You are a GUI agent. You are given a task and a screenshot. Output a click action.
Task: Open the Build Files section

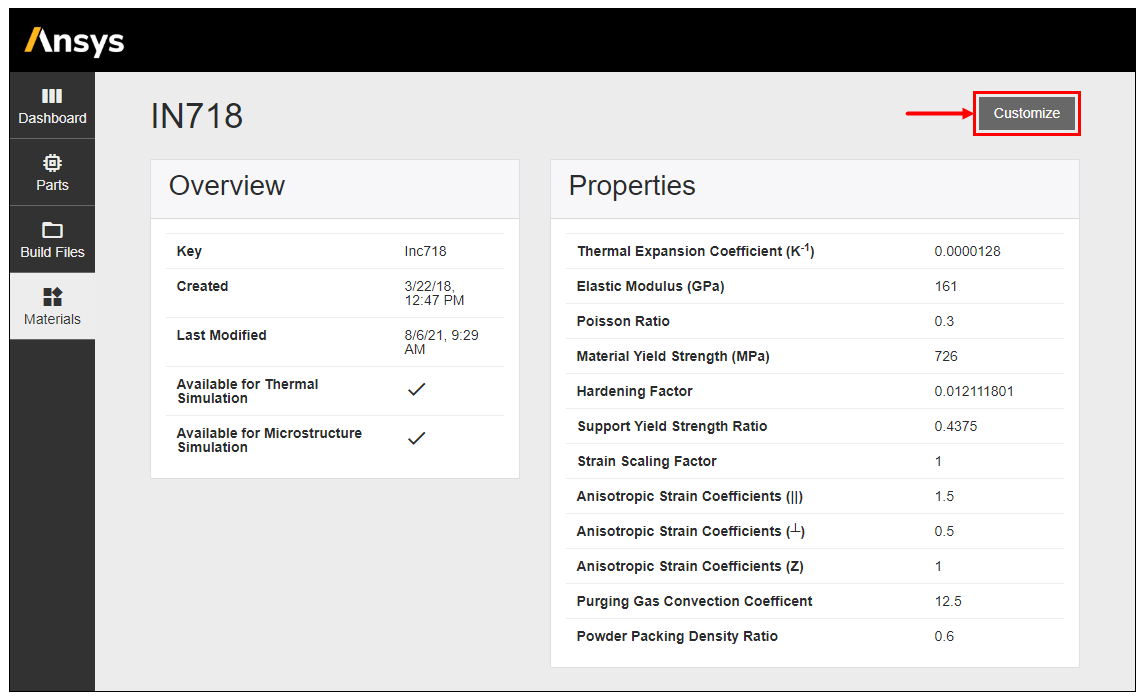coord(52,239)
